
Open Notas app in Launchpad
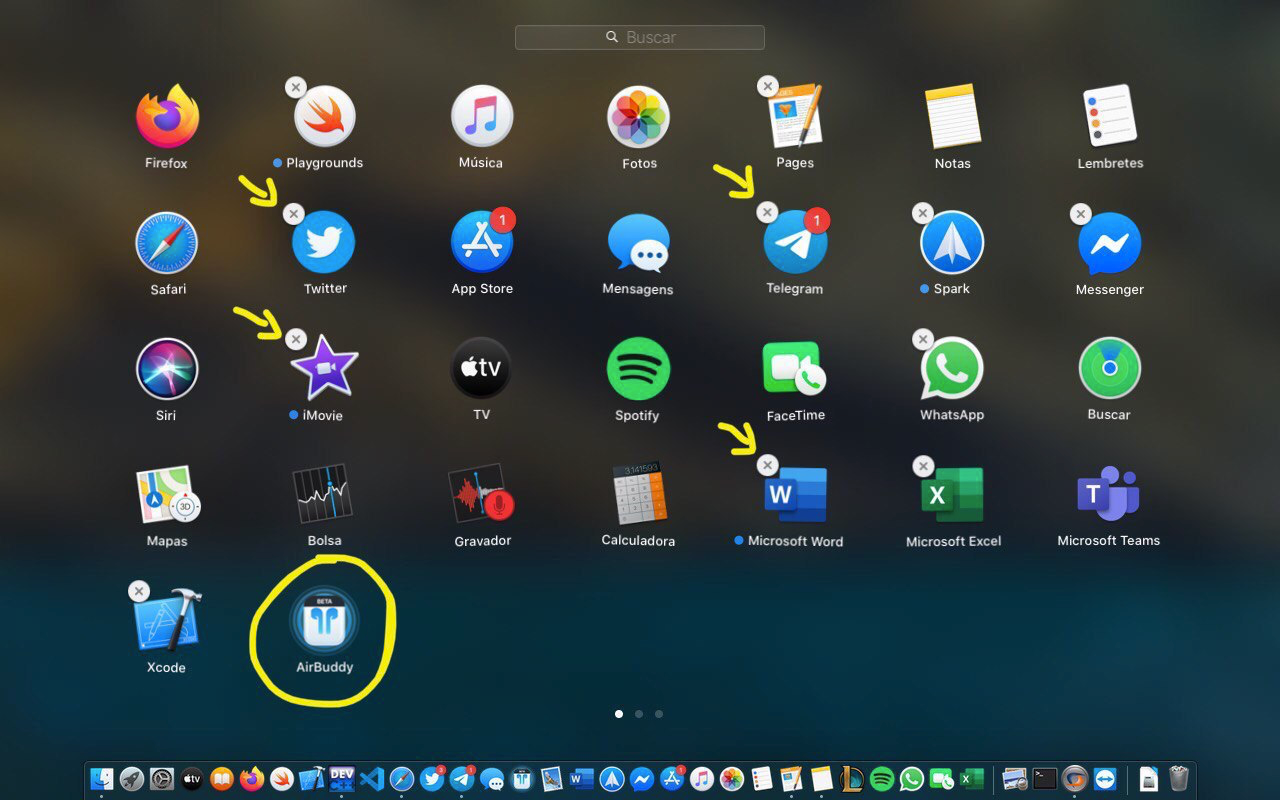point(952,117)
